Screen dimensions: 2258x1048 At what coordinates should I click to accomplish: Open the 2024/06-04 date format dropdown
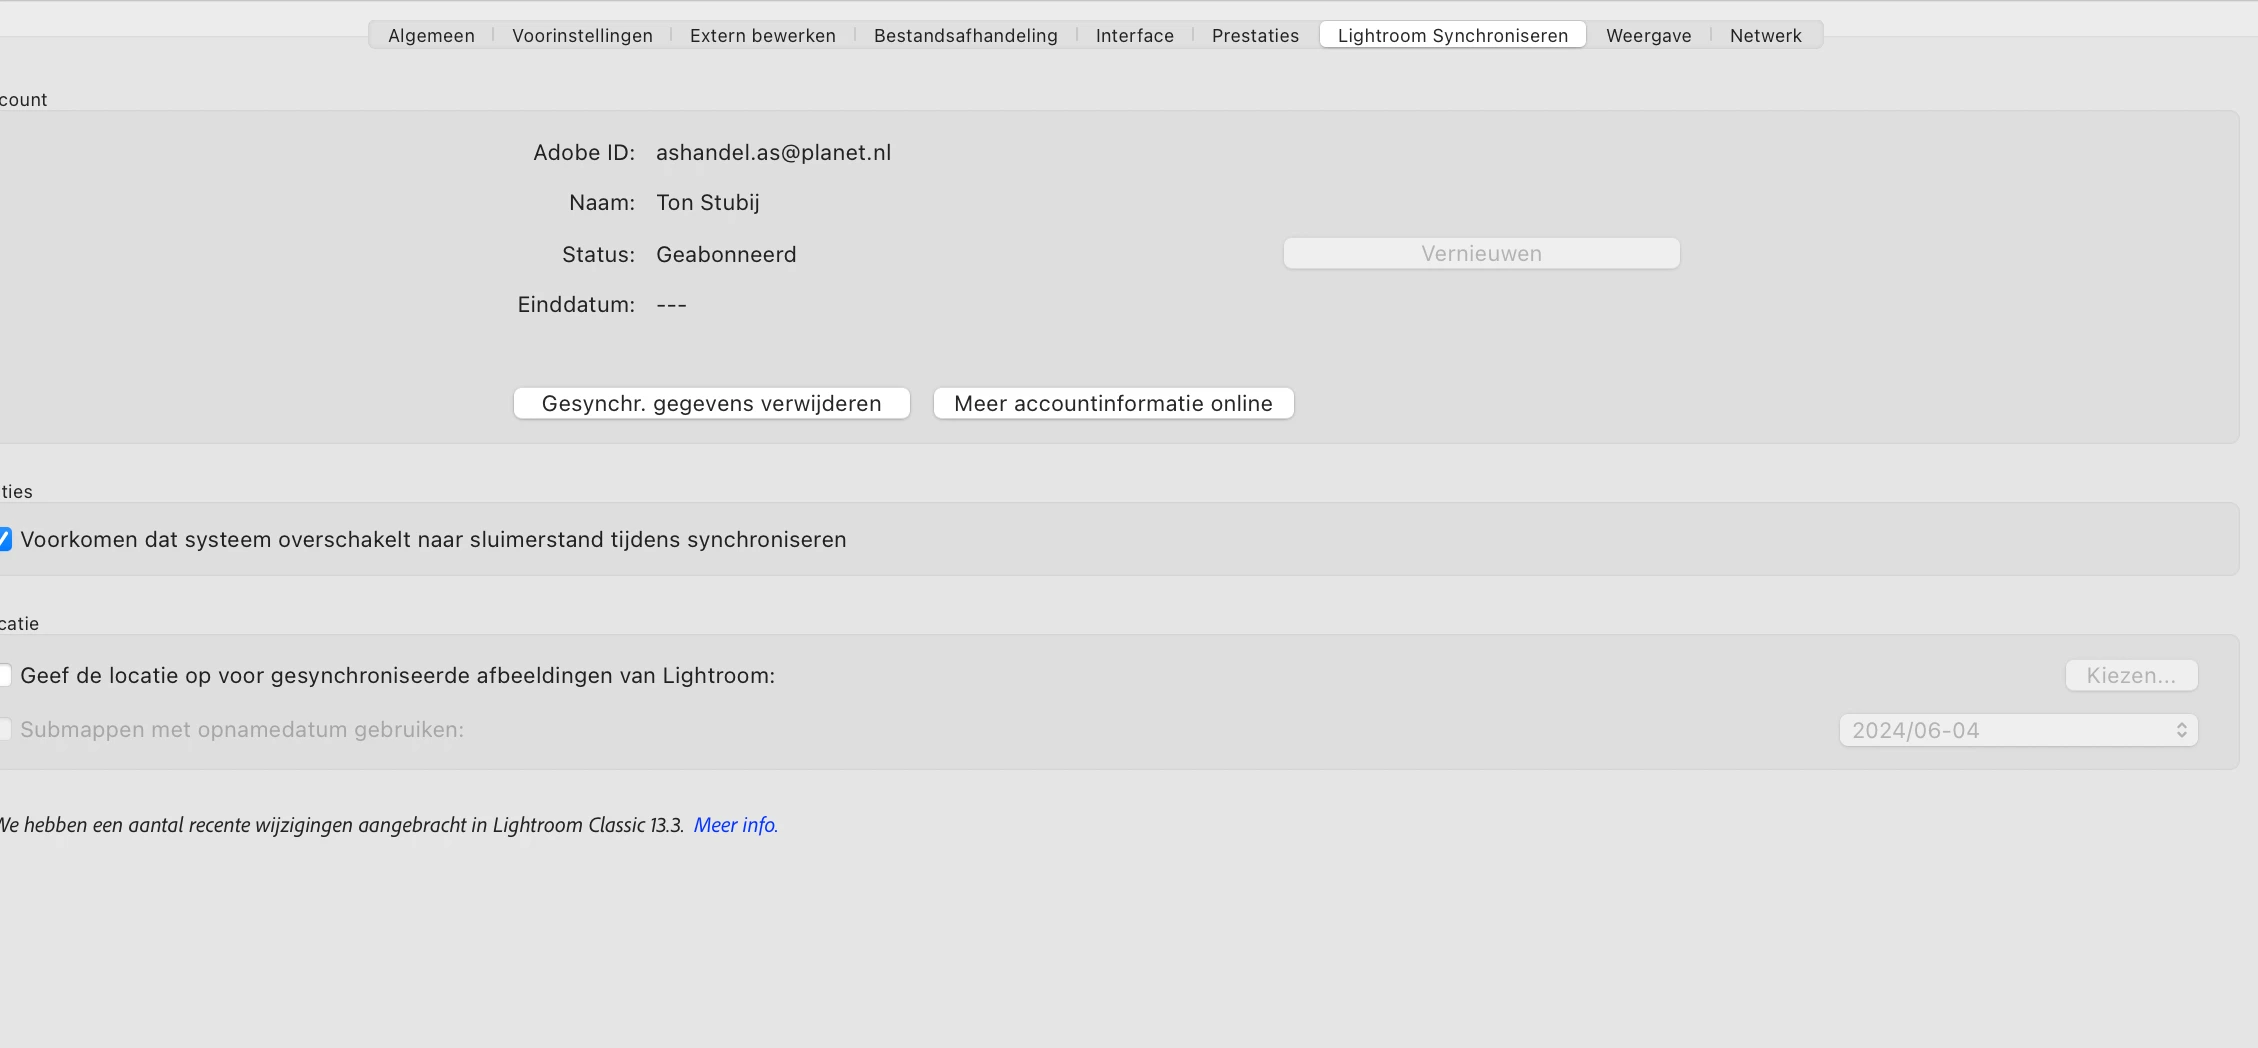[2018, 731]
